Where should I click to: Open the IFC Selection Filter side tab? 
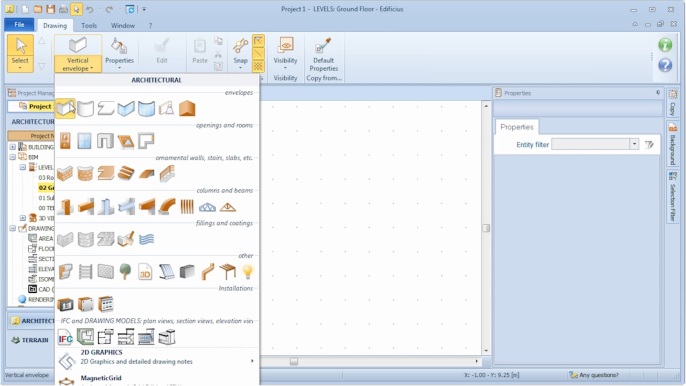[x=672, y=197]
